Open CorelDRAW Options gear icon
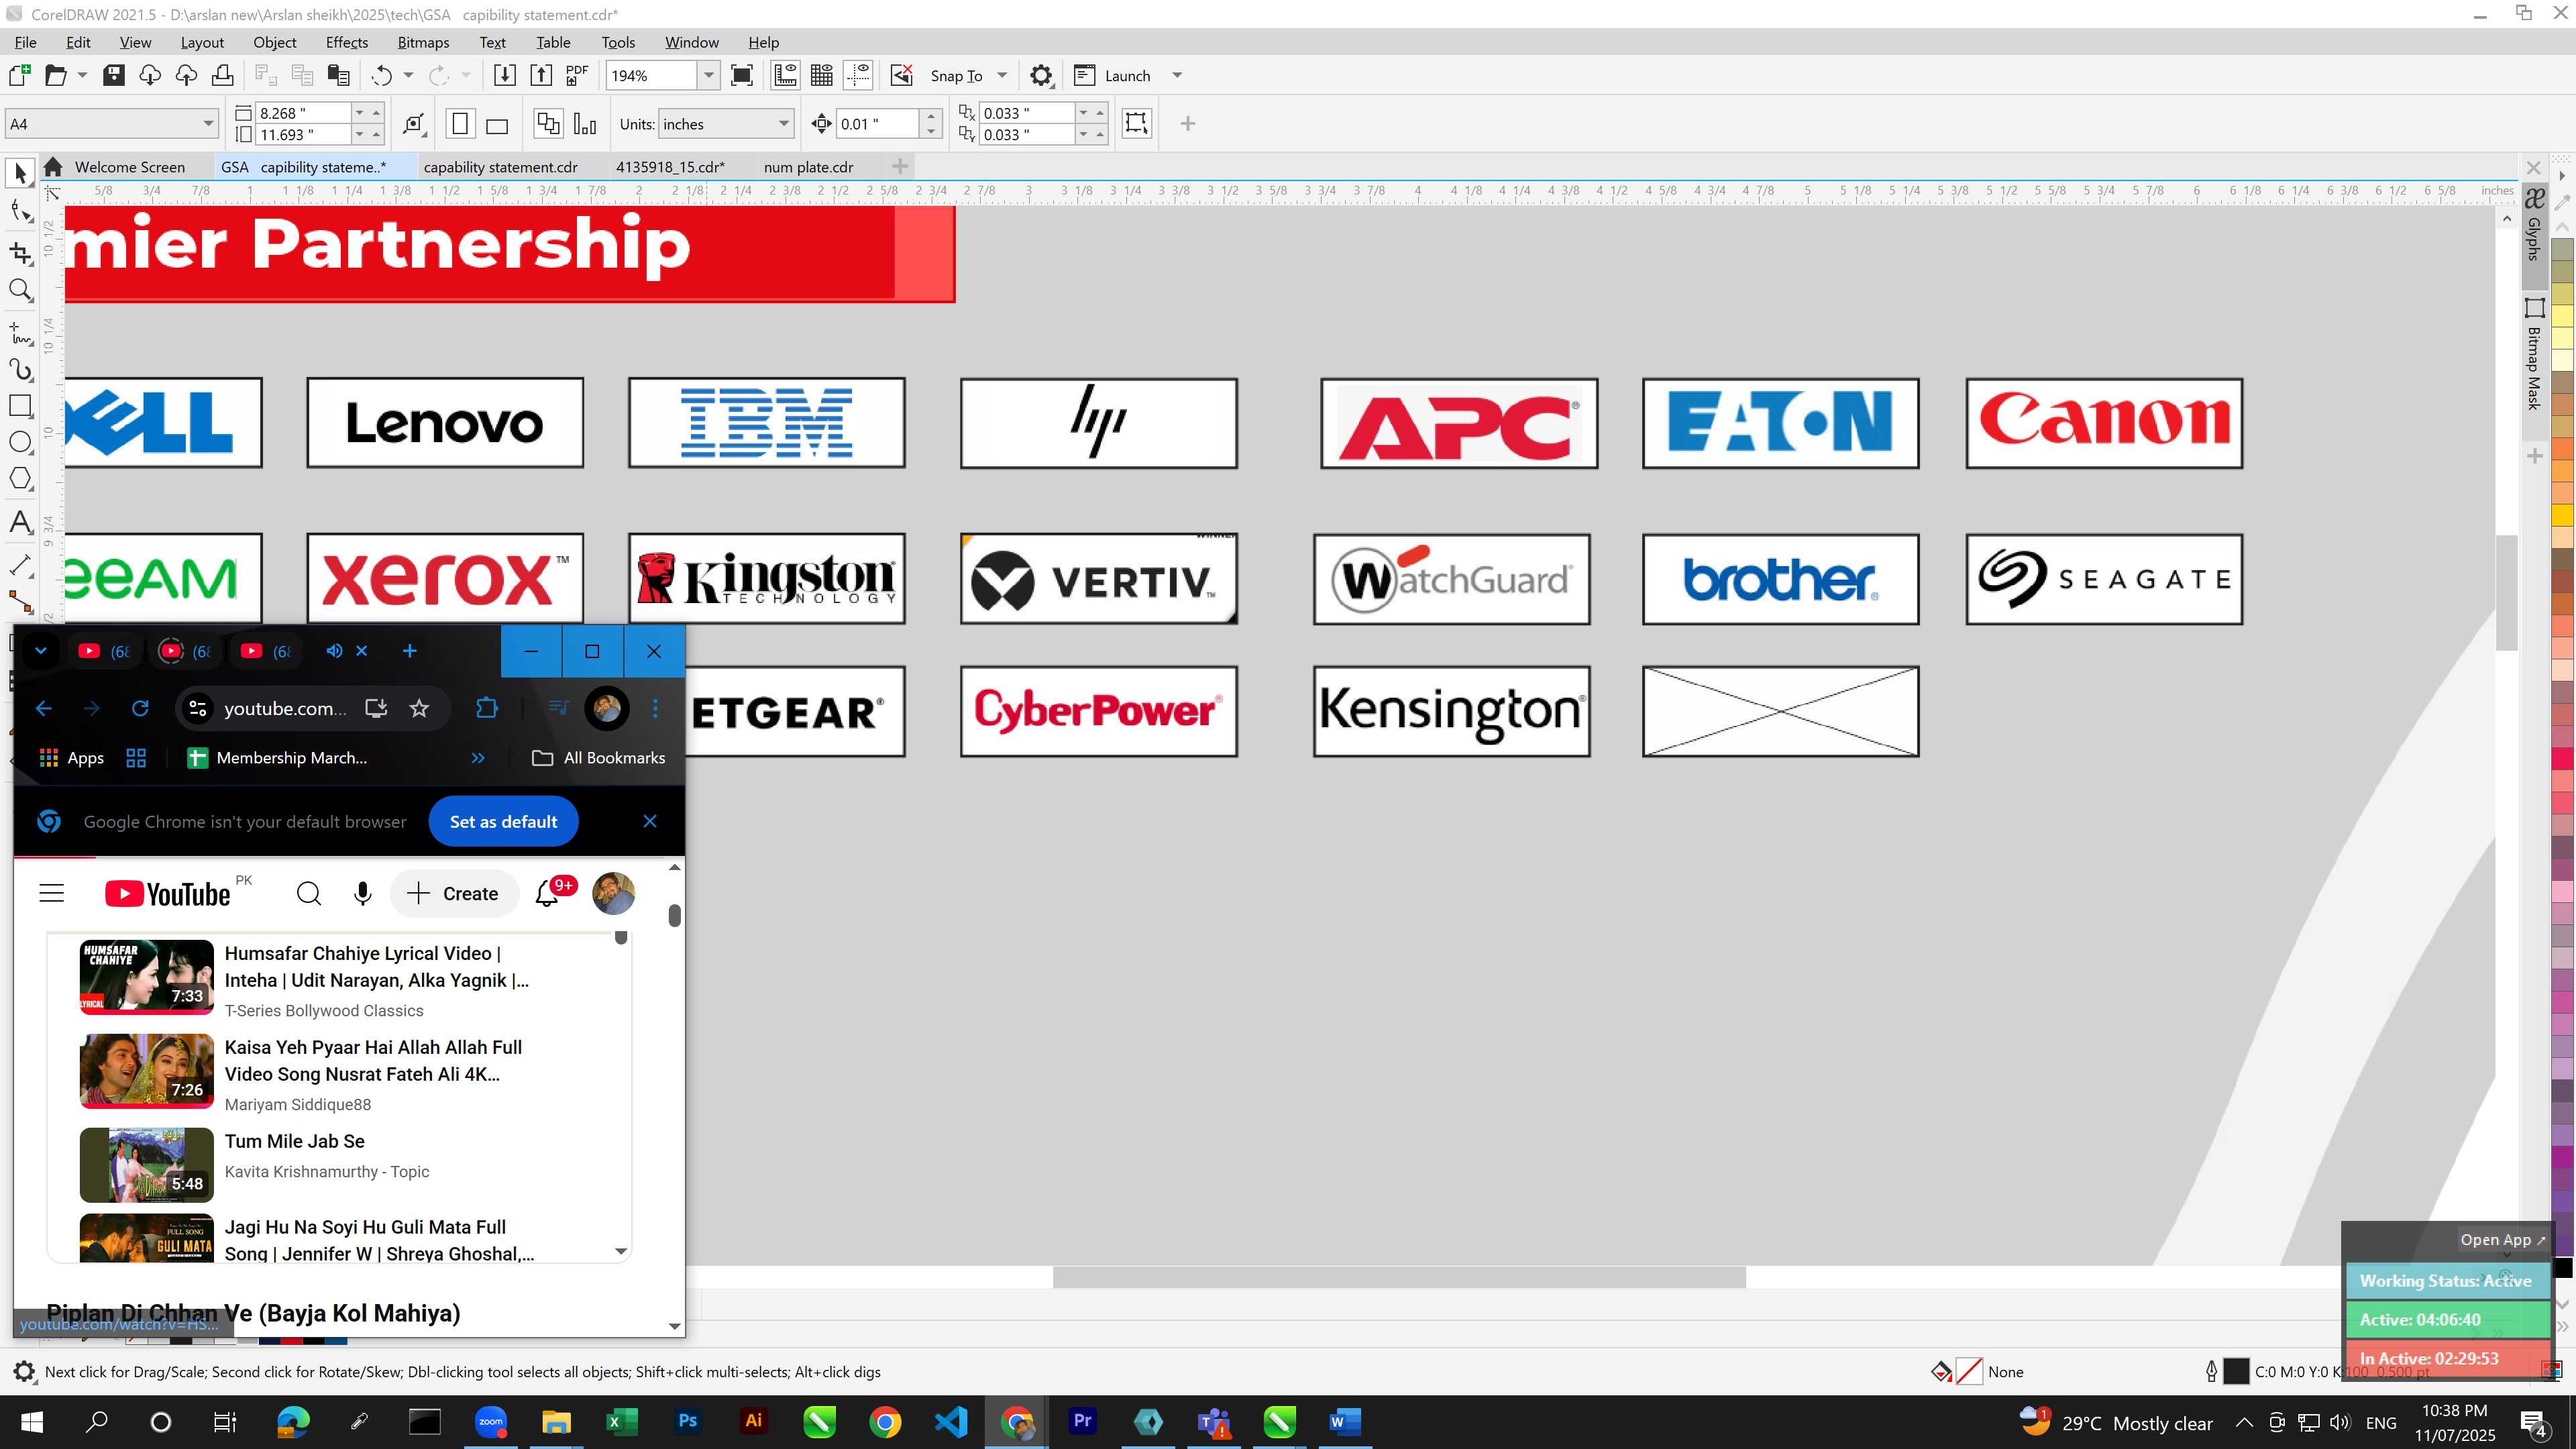Viewport: 2576px width, 1449px height. coord(1041,75)
